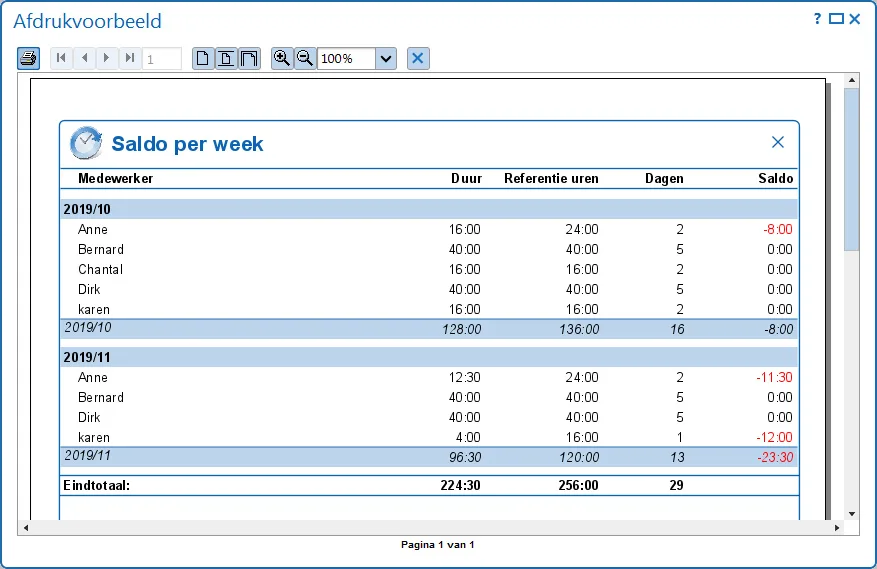The width and height of the screenshot is (877, 569).
Task: Go to the first page
Action: (62, 58)
